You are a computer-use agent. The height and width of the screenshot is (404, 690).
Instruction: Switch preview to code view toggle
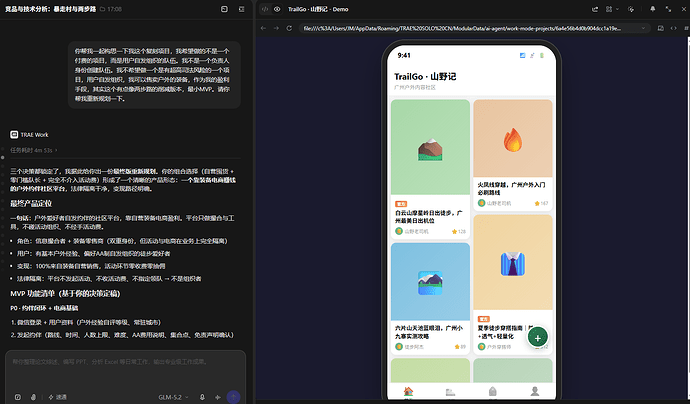click(x=265, y=9)
